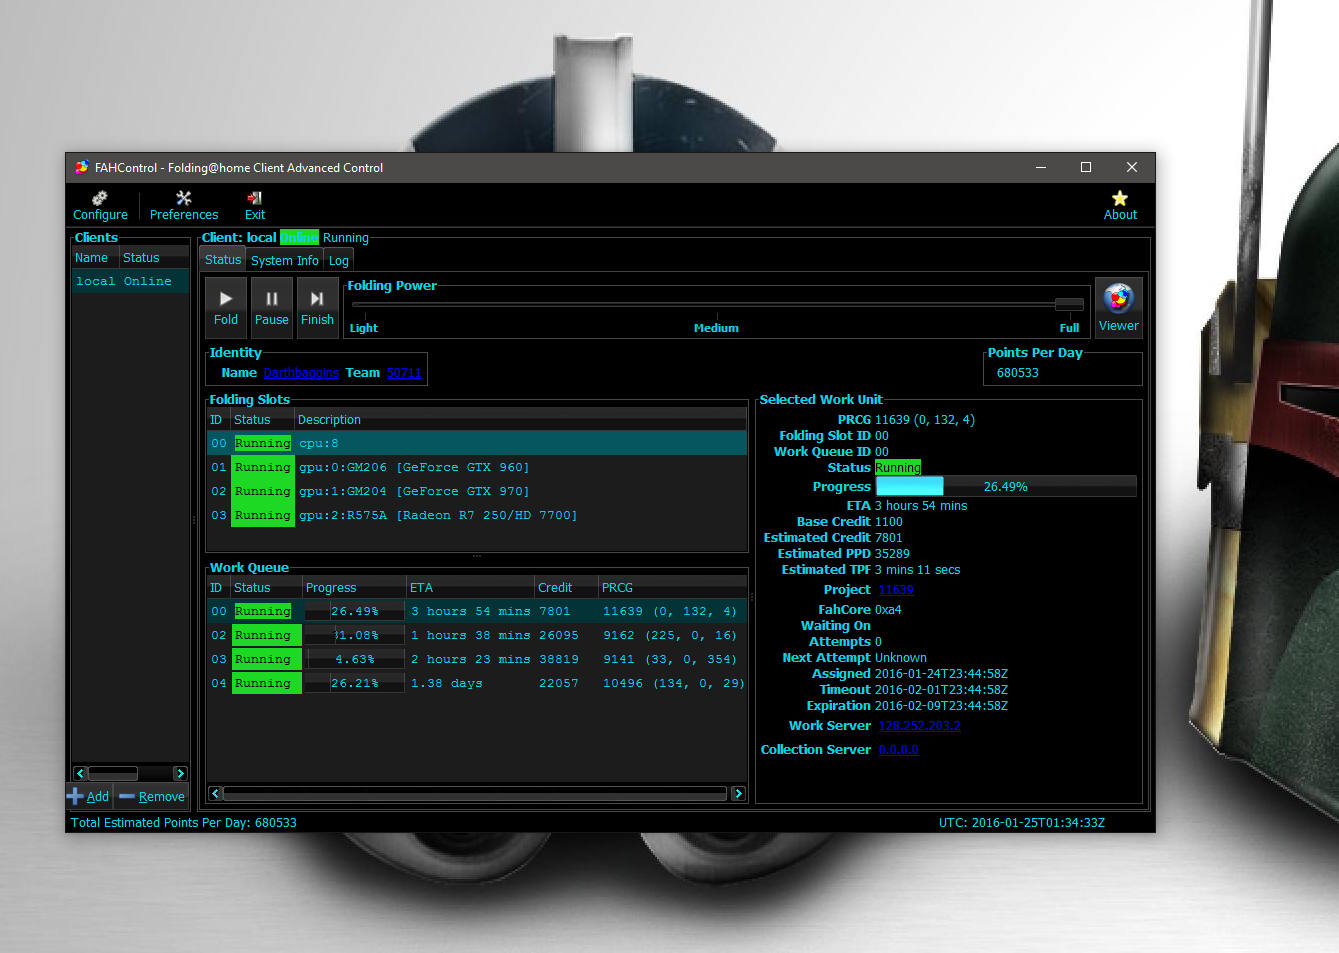Click the FahCore 0xa4 value
This screenshot has height=953, width=1339.
888,610
